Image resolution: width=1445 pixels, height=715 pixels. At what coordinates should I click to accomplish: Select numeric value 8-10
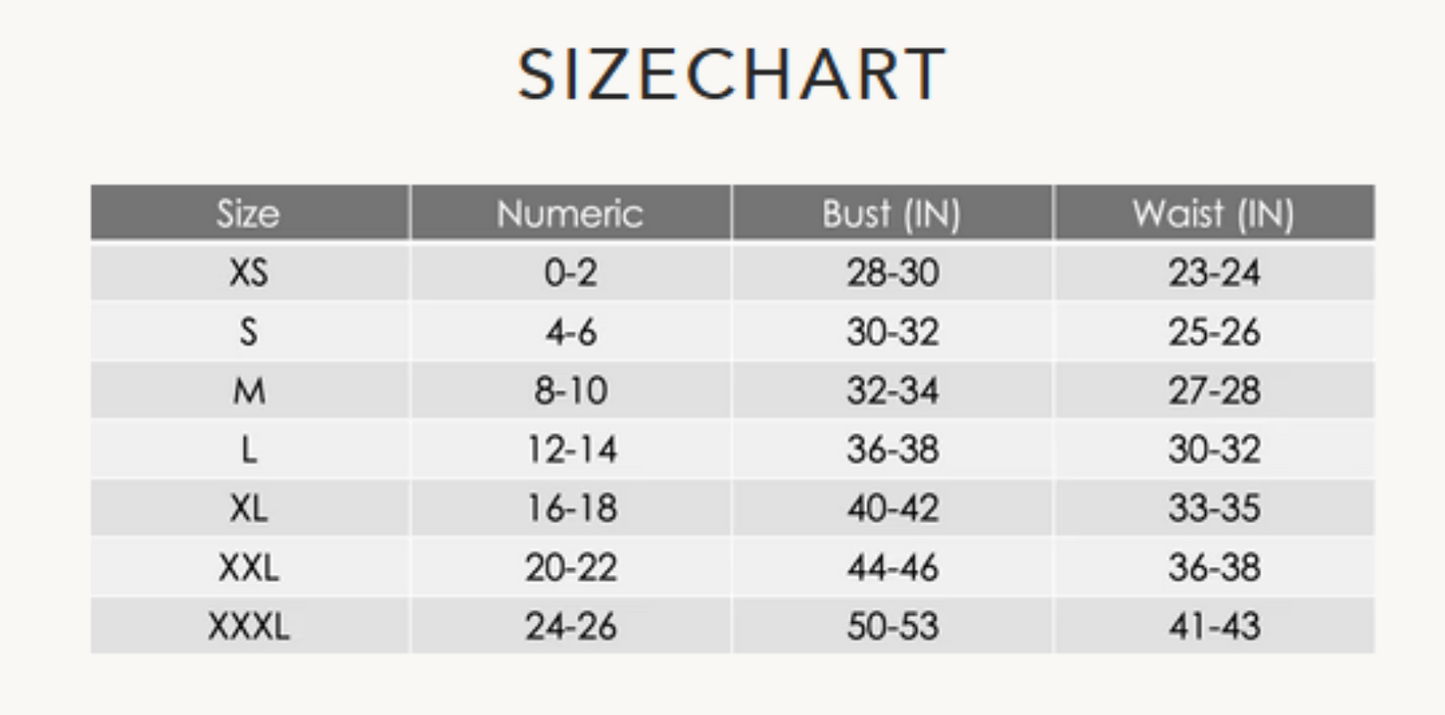click(570, 391)
